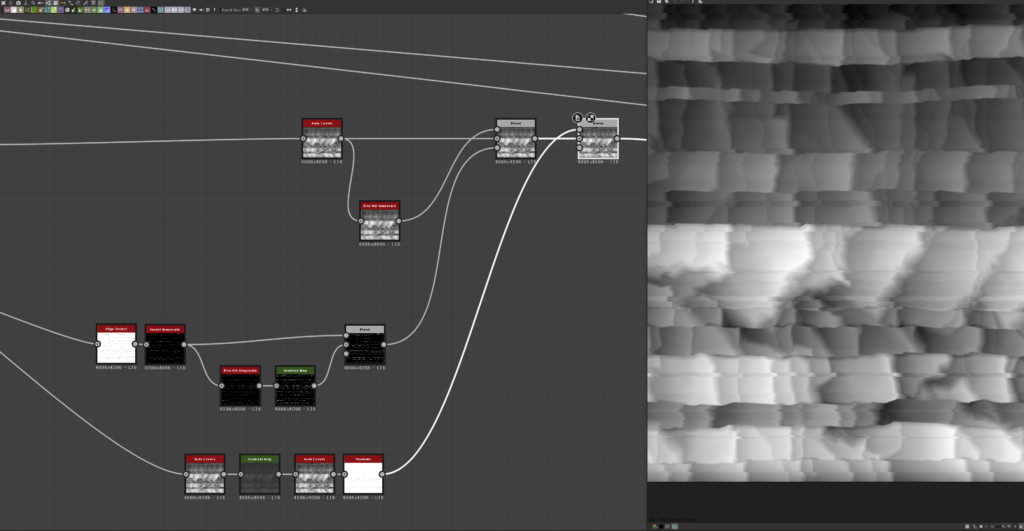Click the horizontal double-arrow icon right of Parent Size
Viewport: 1024px width, 531px height.
pos(289,10)
